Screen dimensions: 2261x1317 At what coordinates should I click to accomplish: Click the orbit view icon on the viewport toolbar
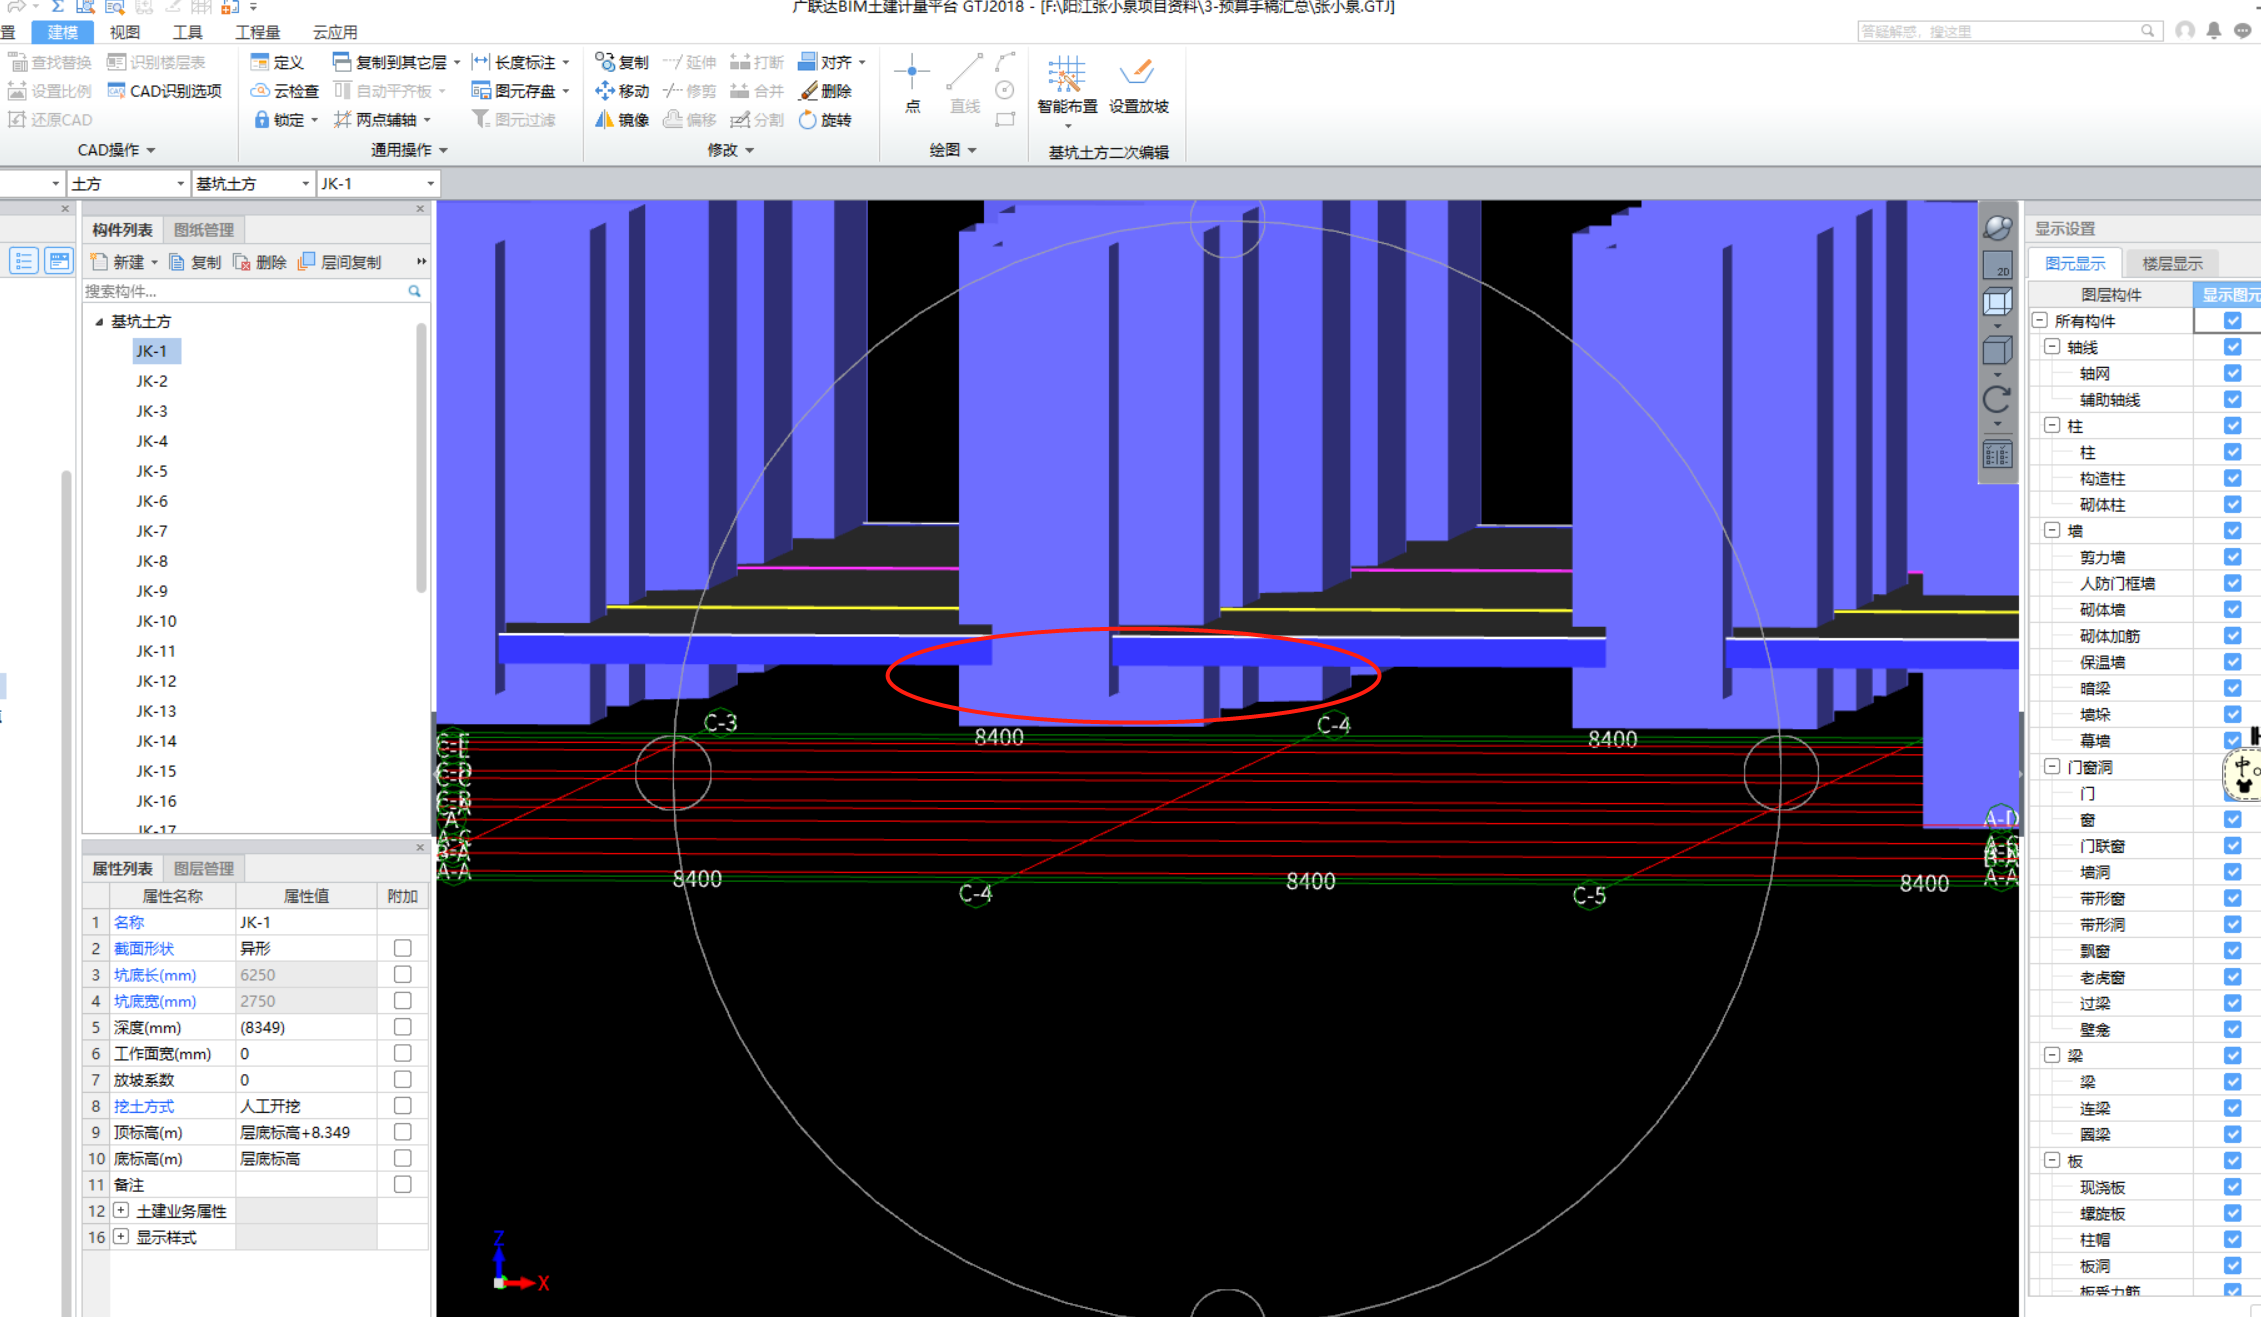pyautogui.click(x=1997, y=228)
